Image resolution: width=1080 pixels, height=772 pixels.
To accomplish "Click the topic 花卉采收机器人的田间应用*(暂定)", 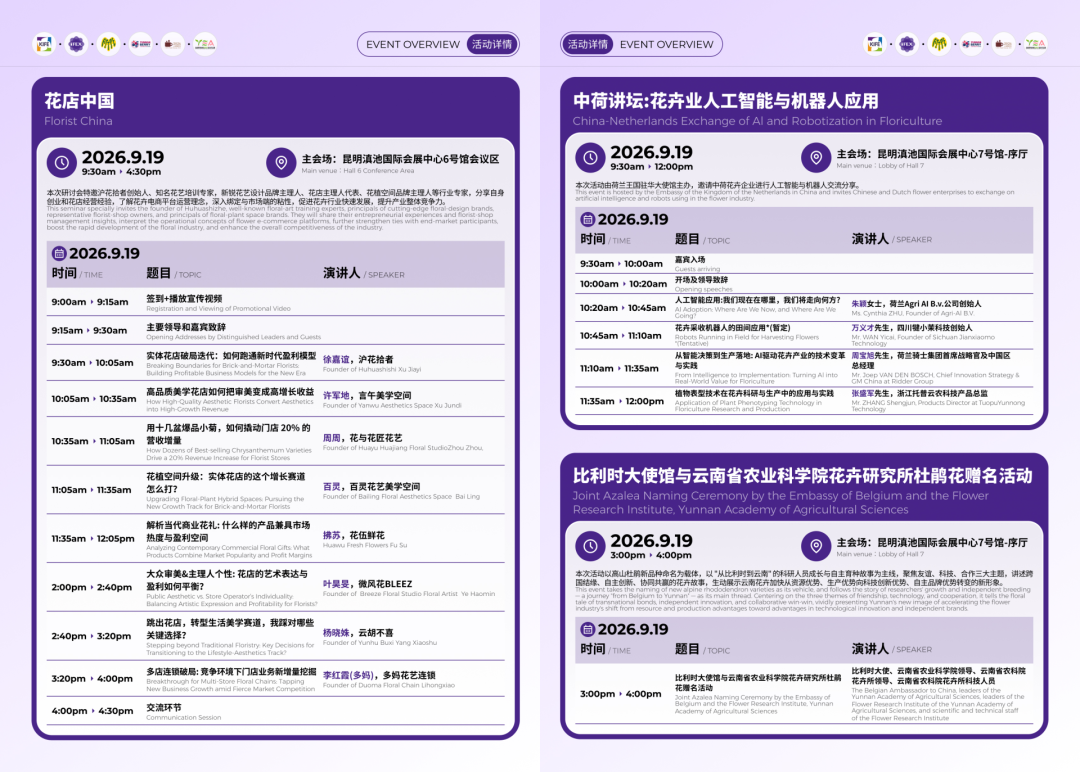I will (732, 328).
